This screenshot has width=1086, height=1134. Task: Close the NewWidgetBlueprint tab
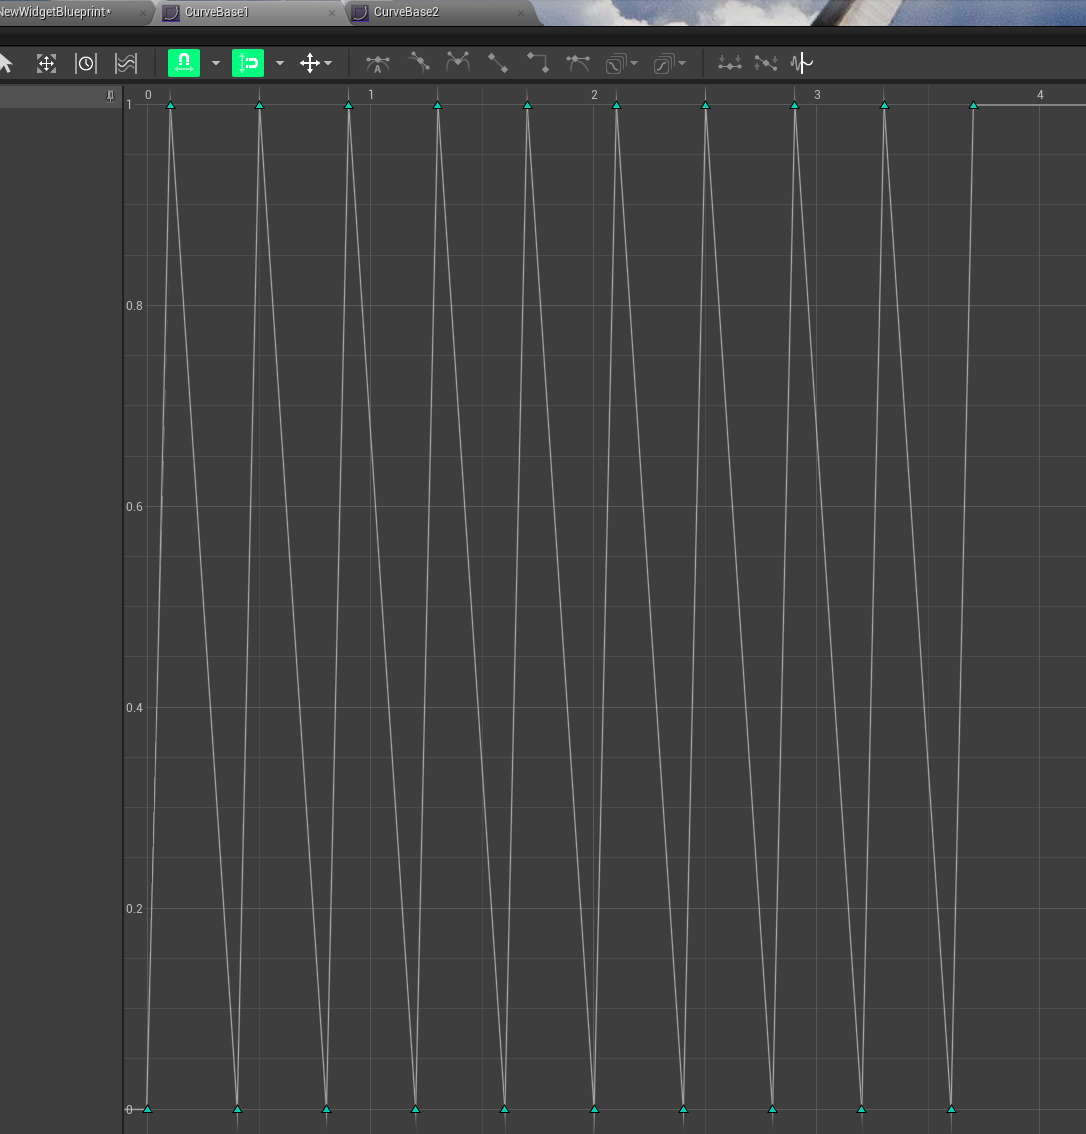click(x=142, y=13)
